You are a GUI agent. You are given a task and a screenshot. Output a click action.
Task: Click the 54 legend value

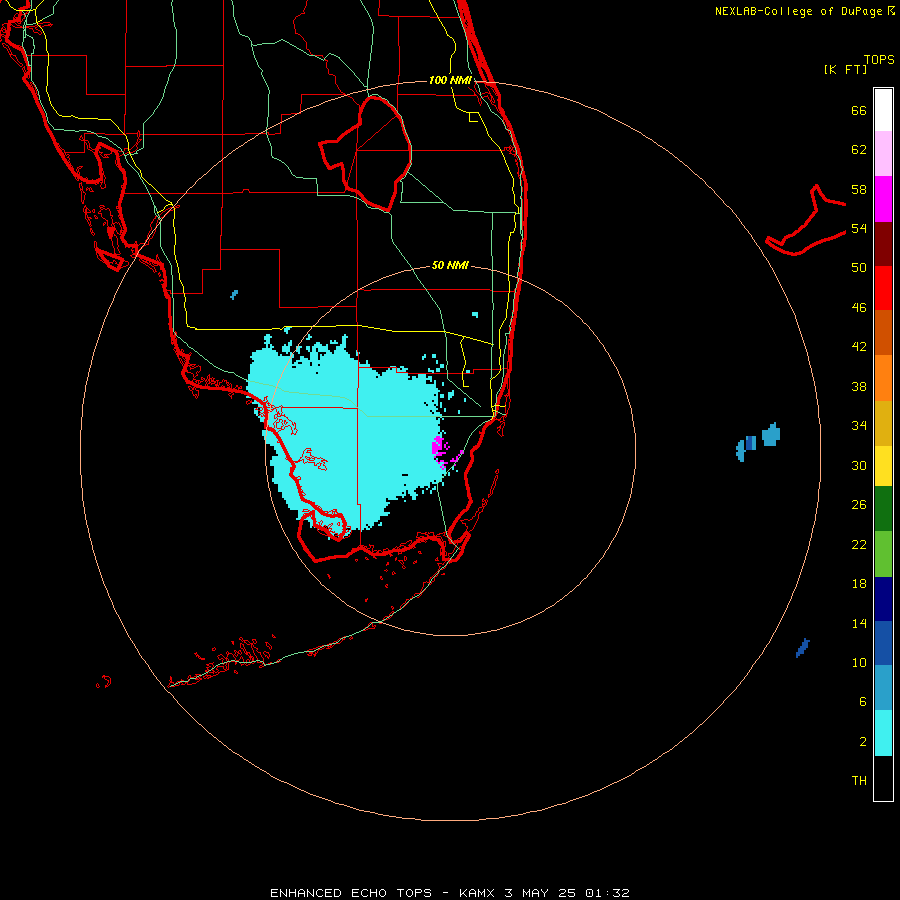pyautogui.click(x=859, y=228)
